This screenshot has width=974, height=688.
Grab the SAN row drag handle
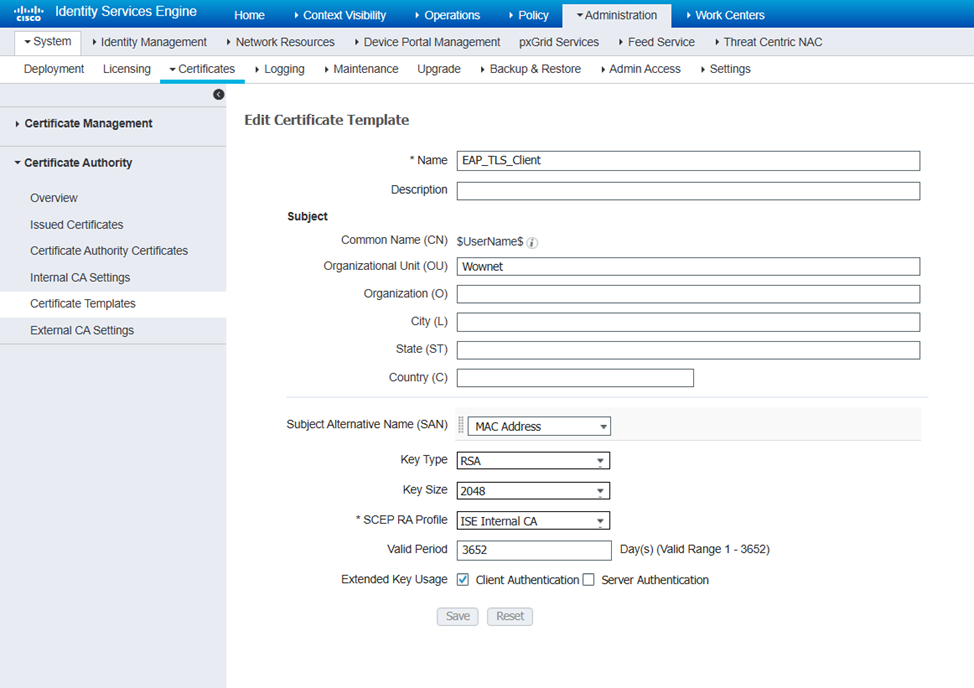click(x=461, y=425)
